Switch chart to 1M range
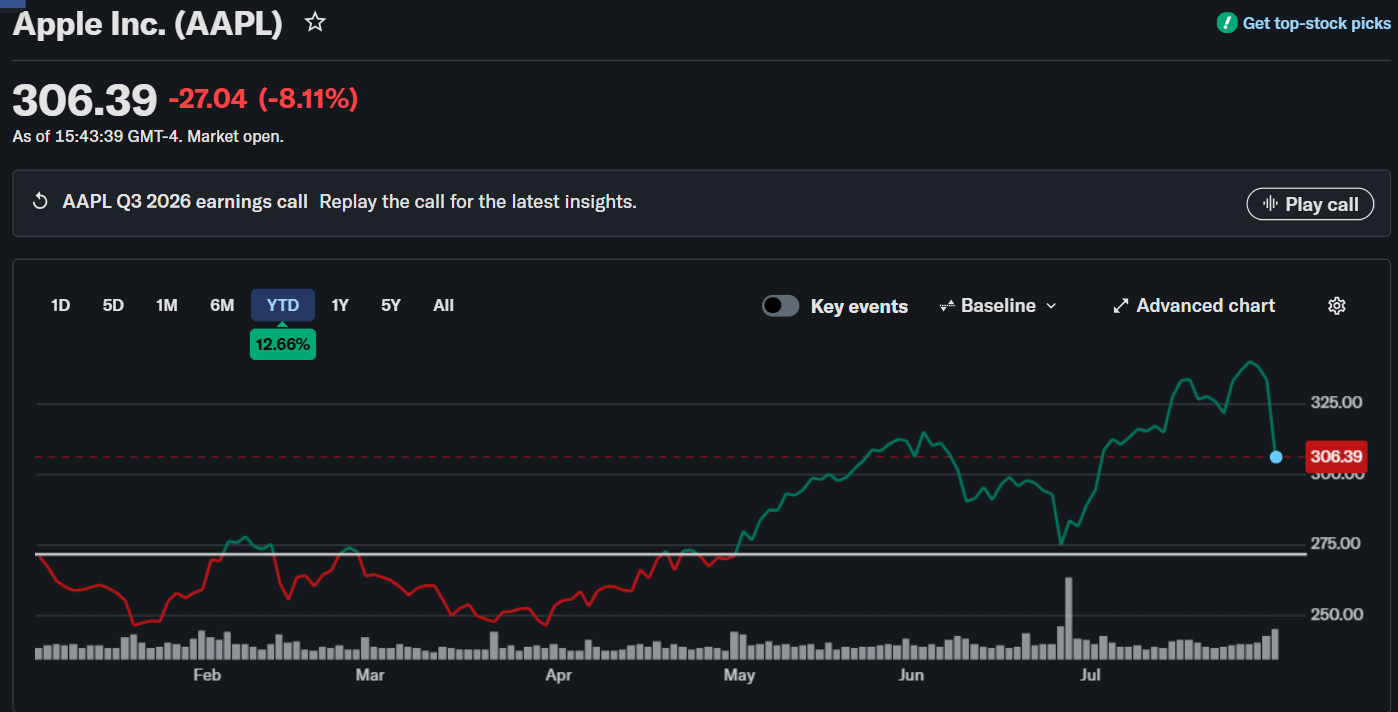The width and height of the screenshot is (1398, 712). 167,306
